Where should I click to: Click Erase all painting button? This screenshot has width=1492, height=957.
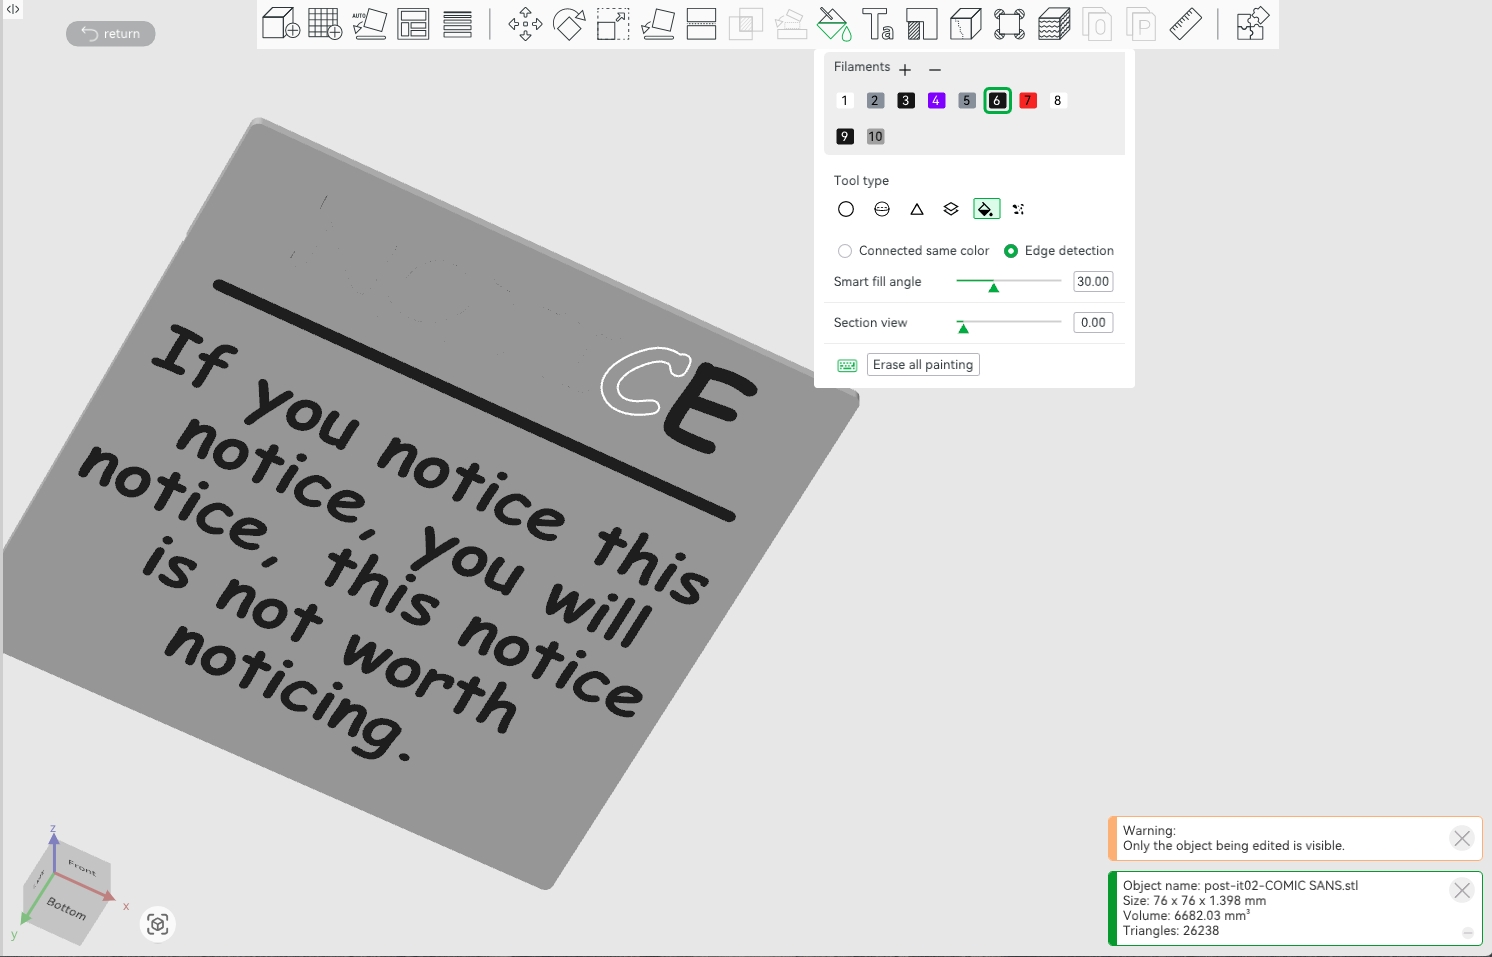(x=923, y=365)
